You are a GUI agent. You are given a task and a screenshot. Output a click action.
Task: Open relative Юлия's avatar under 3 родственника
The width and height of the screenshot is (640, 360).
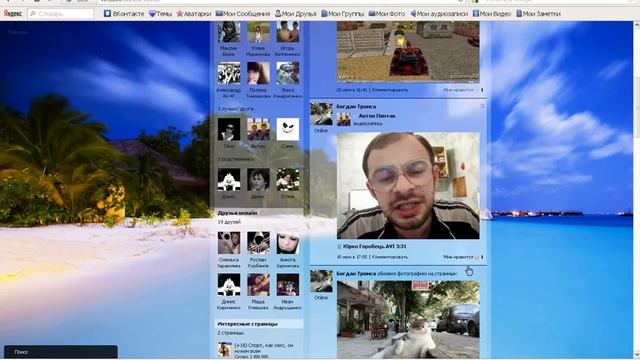click(288, 180)
